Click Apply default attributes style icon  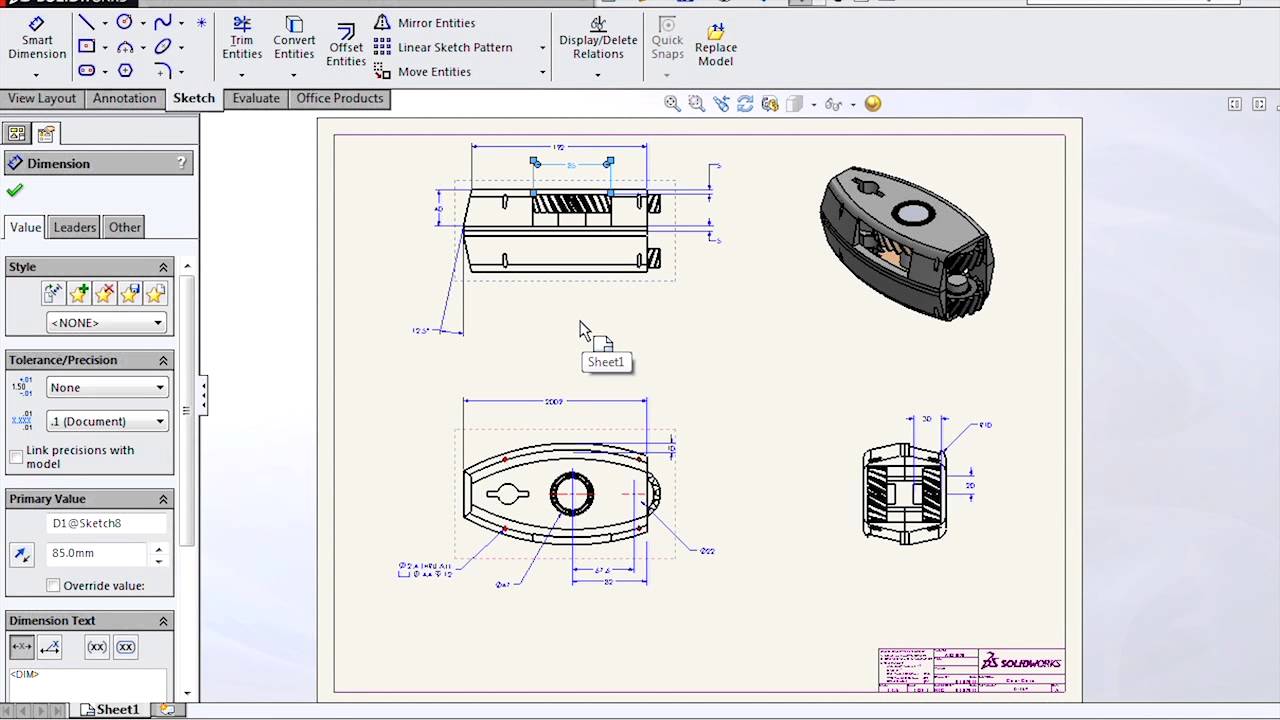click(53, 293)
